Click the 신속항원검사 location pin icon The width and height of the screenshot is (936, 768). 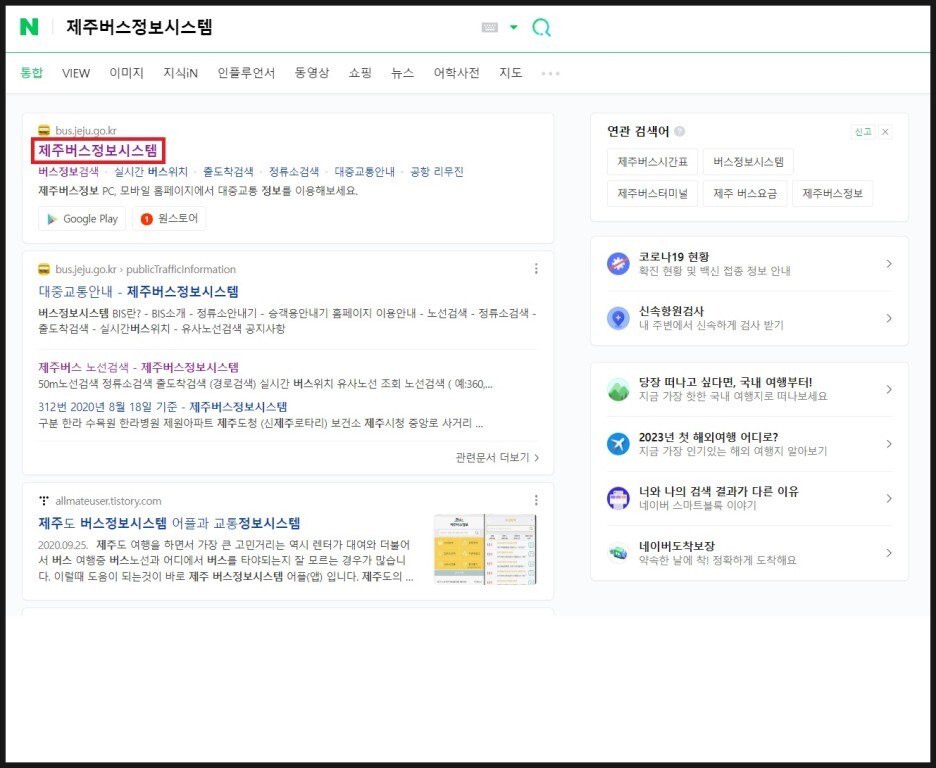coord(618,318)
